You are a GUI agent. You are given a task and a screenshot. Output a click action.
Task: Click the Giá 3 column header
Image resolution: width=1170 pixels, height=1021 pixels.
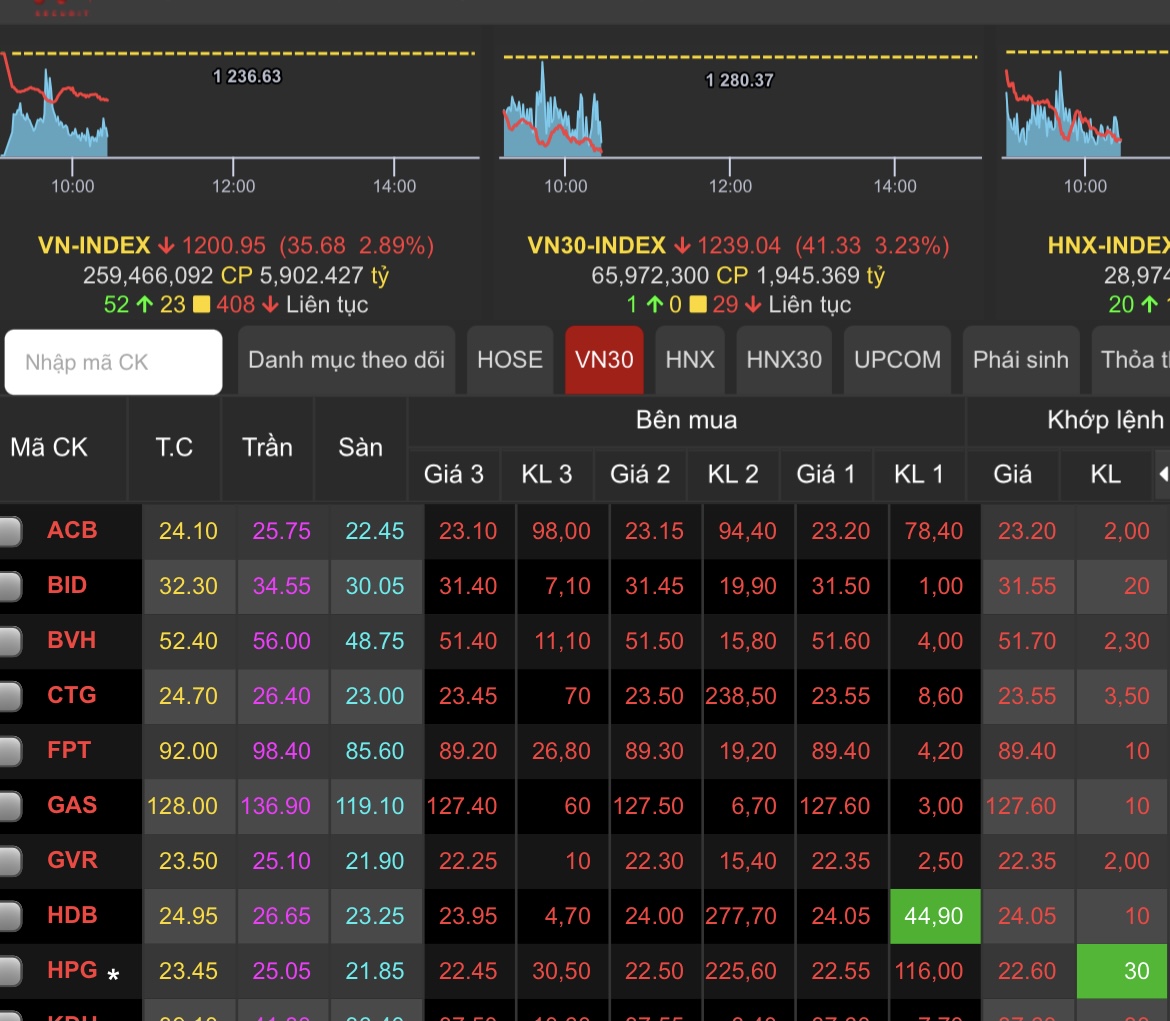click(x=454, y=474)
